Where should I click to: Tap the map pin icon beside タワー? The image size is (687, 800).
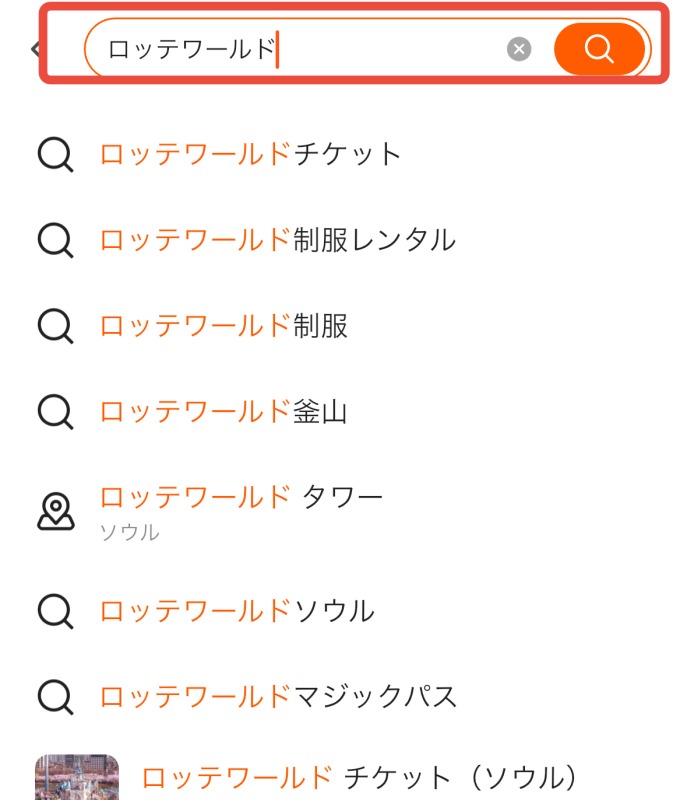tap(56, 511)
